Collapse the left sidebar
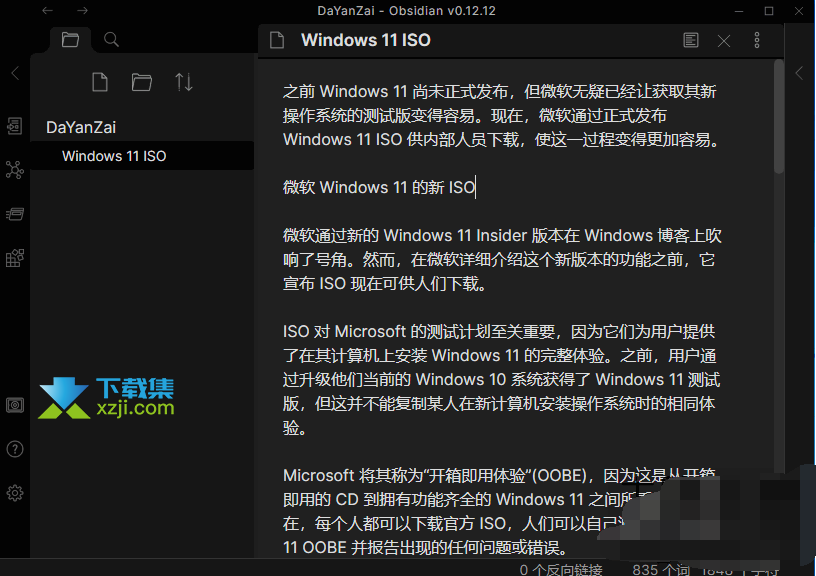Viewport: 816px width, 576px height. click(x=15, y=73)
